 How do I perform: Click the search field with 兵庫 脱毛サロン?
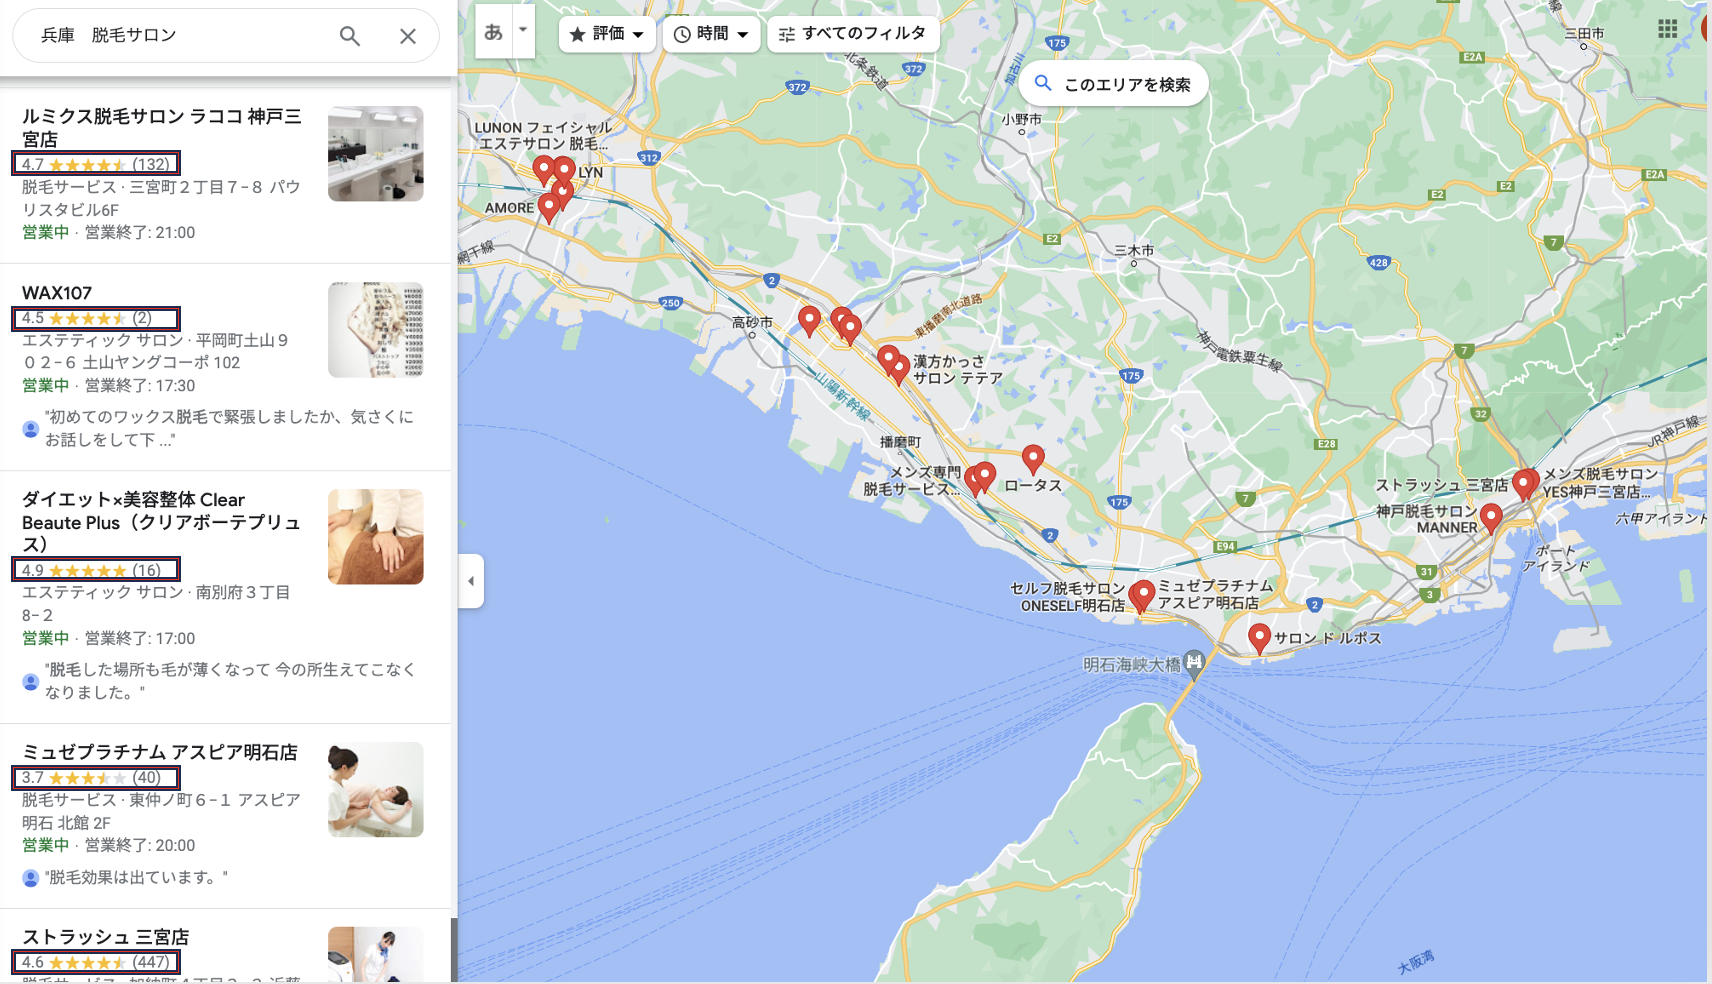[x=180, y=36]
